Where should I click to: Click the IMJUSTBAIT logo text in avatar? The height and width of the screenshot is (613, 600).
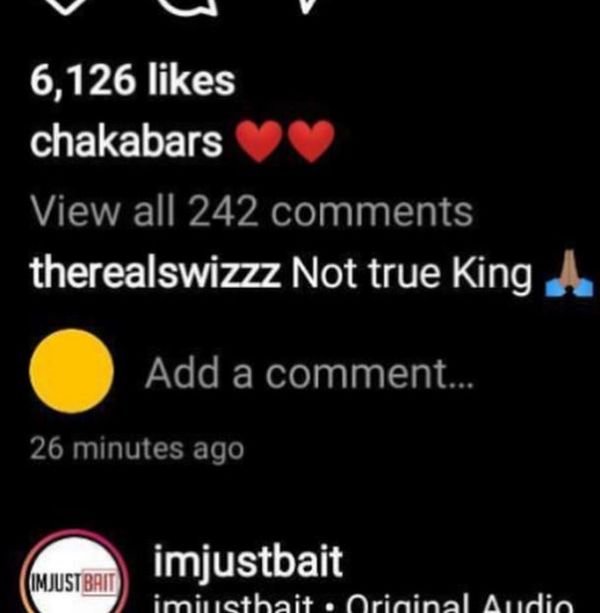[74, 583]
